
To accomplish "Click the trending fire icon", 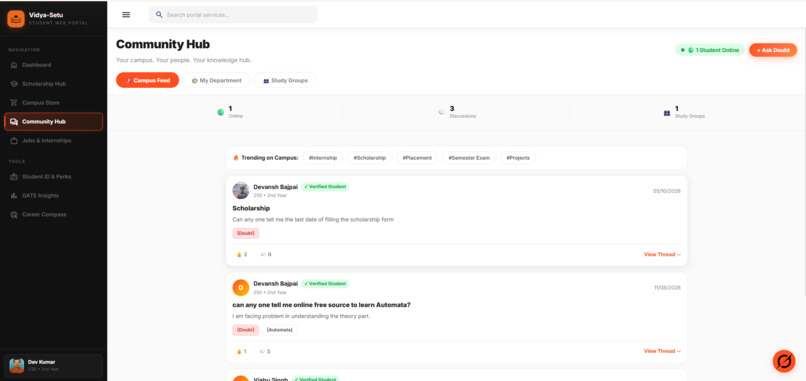I will point(236,158).
